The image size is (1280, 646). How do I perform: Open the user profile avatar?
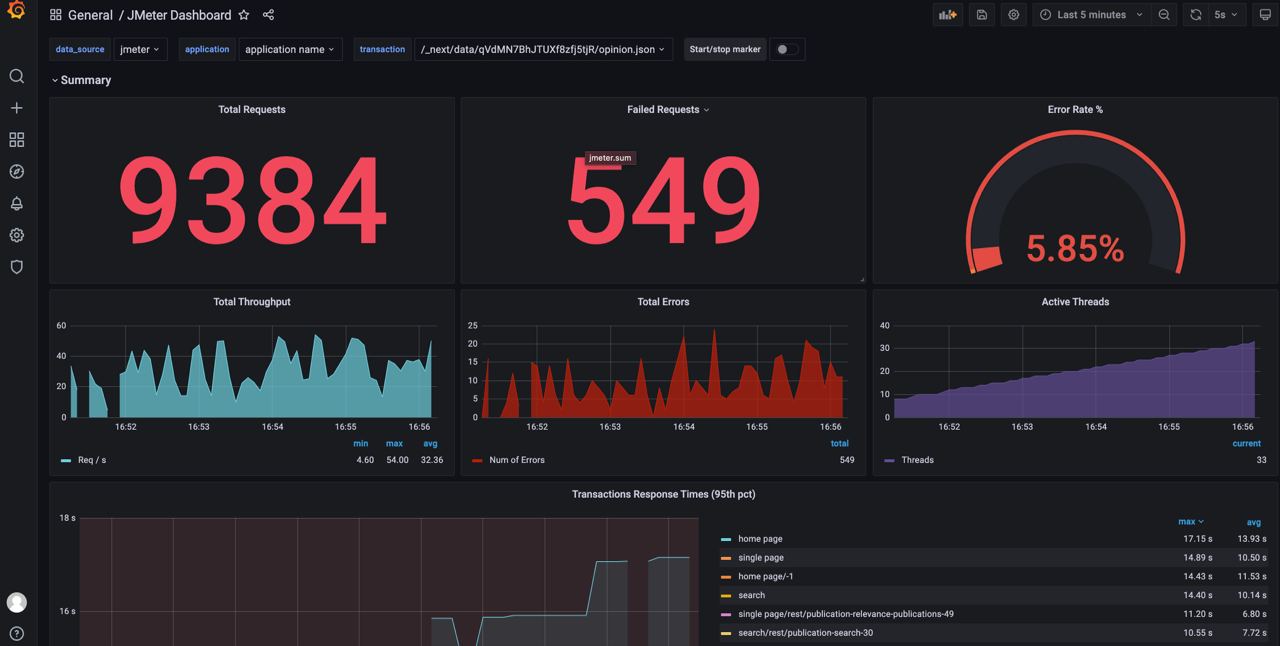click(x=16, y=602)
